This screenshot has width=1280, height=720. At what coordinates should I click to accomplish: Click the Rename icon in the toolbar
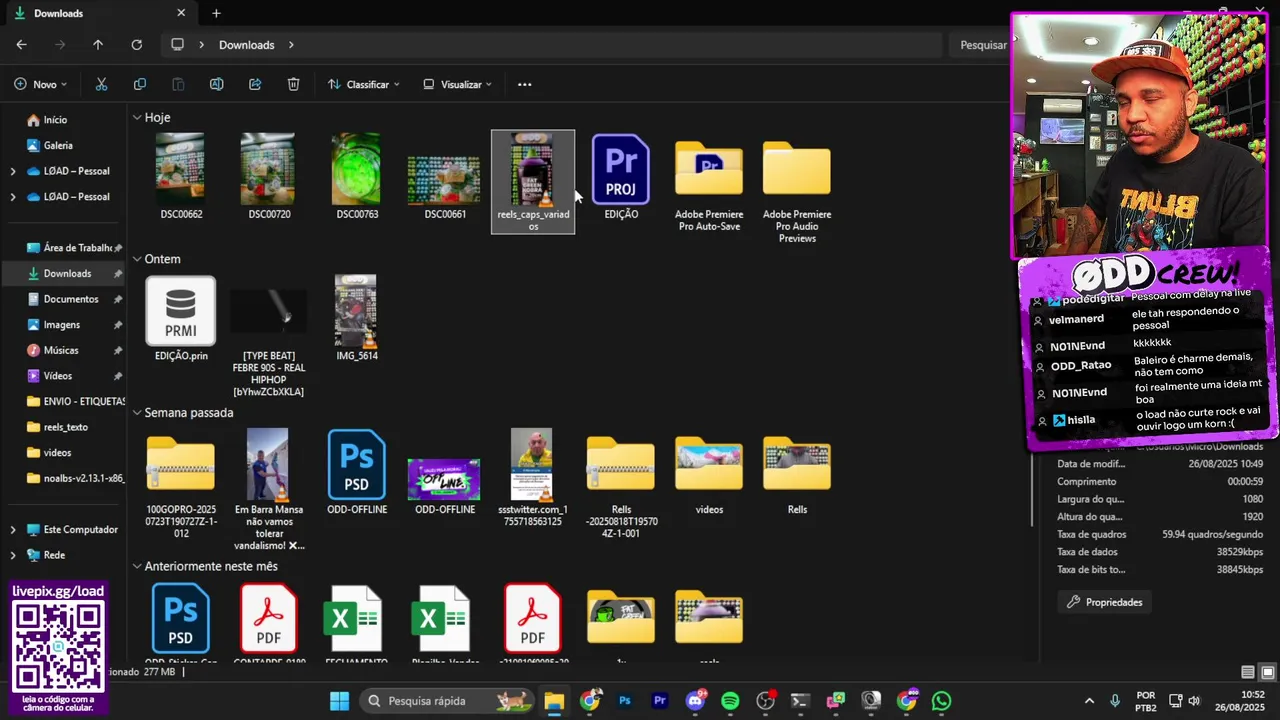(x=216, y=84)
